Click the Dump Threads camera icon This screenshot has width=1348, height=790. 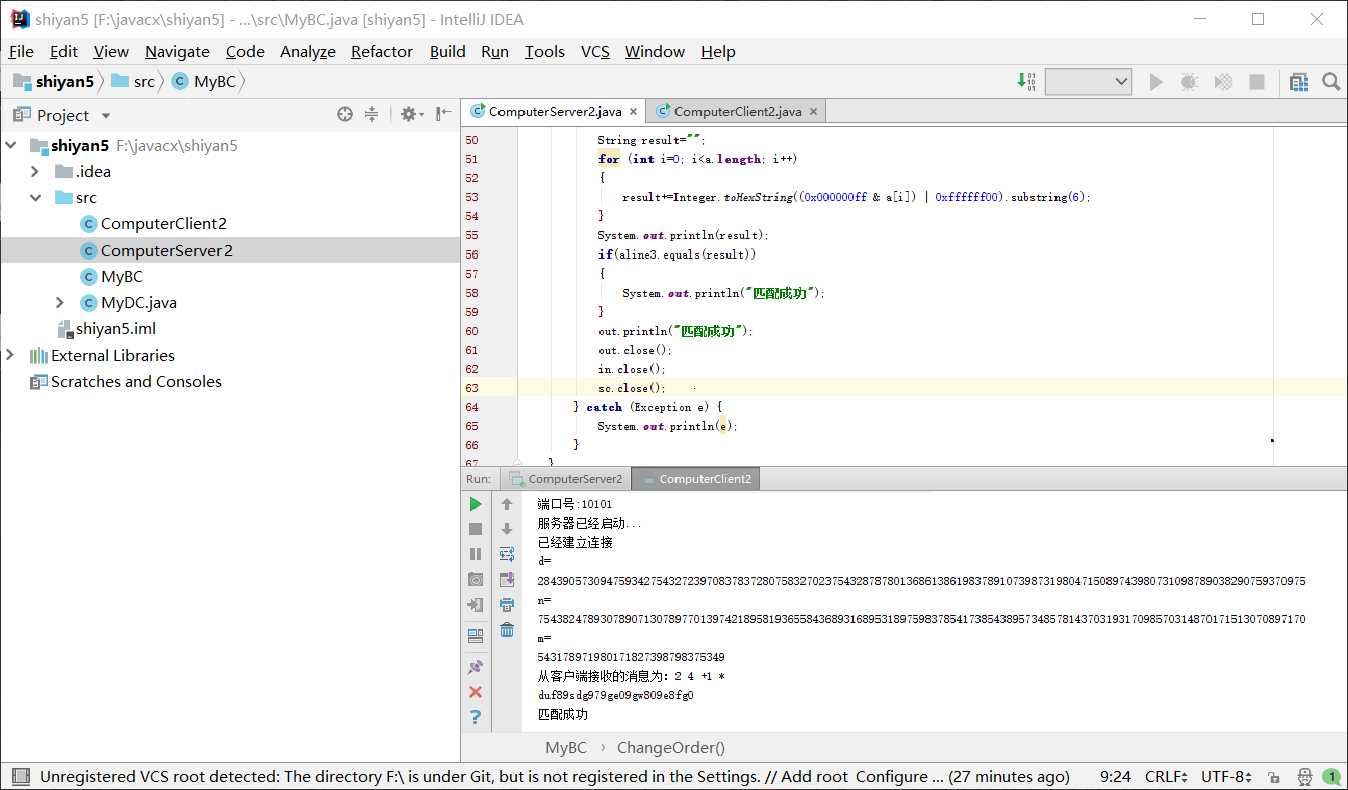coord(476,579)
